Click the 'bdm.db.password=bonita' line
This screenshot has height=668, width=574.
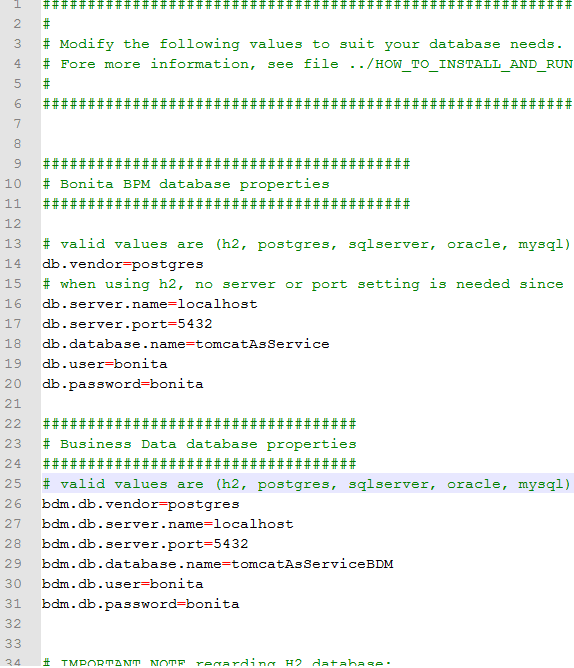[x=141, y=604]
